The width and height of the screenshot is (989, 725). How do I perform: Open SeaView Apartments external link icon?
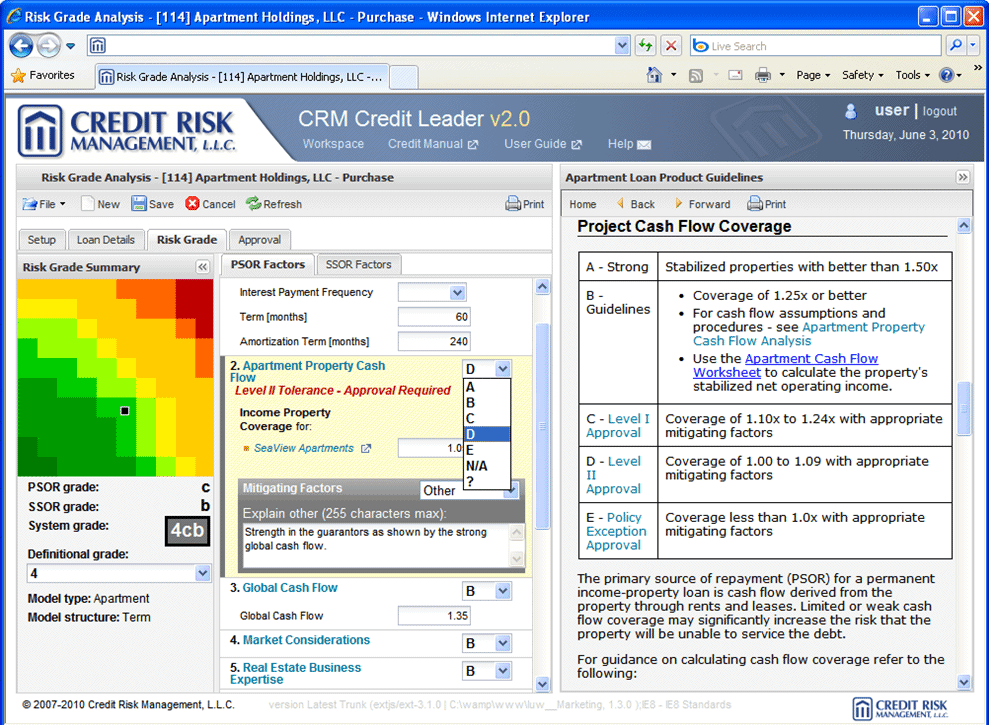(366, 449)
